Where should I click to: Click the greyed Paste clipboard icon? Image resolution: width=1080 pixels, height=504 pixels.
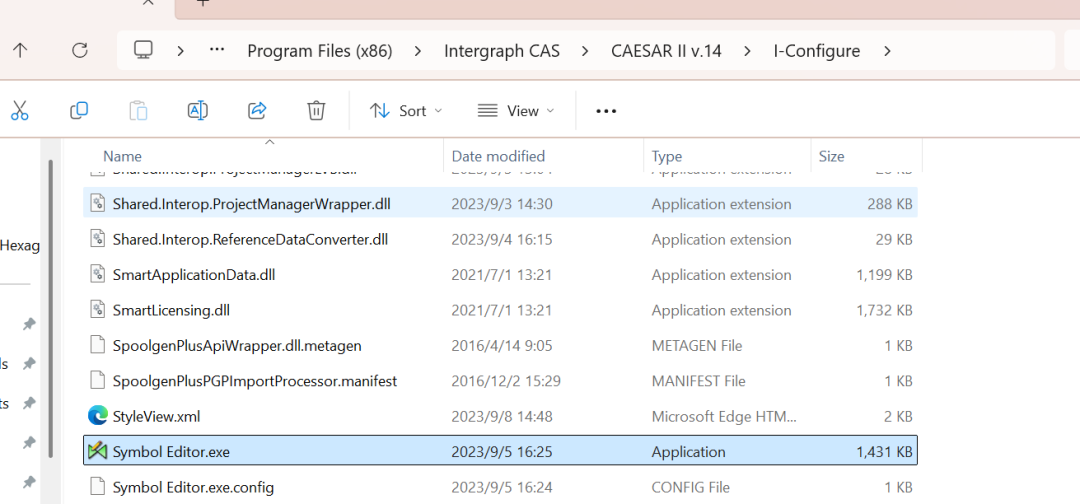(138, 110)
